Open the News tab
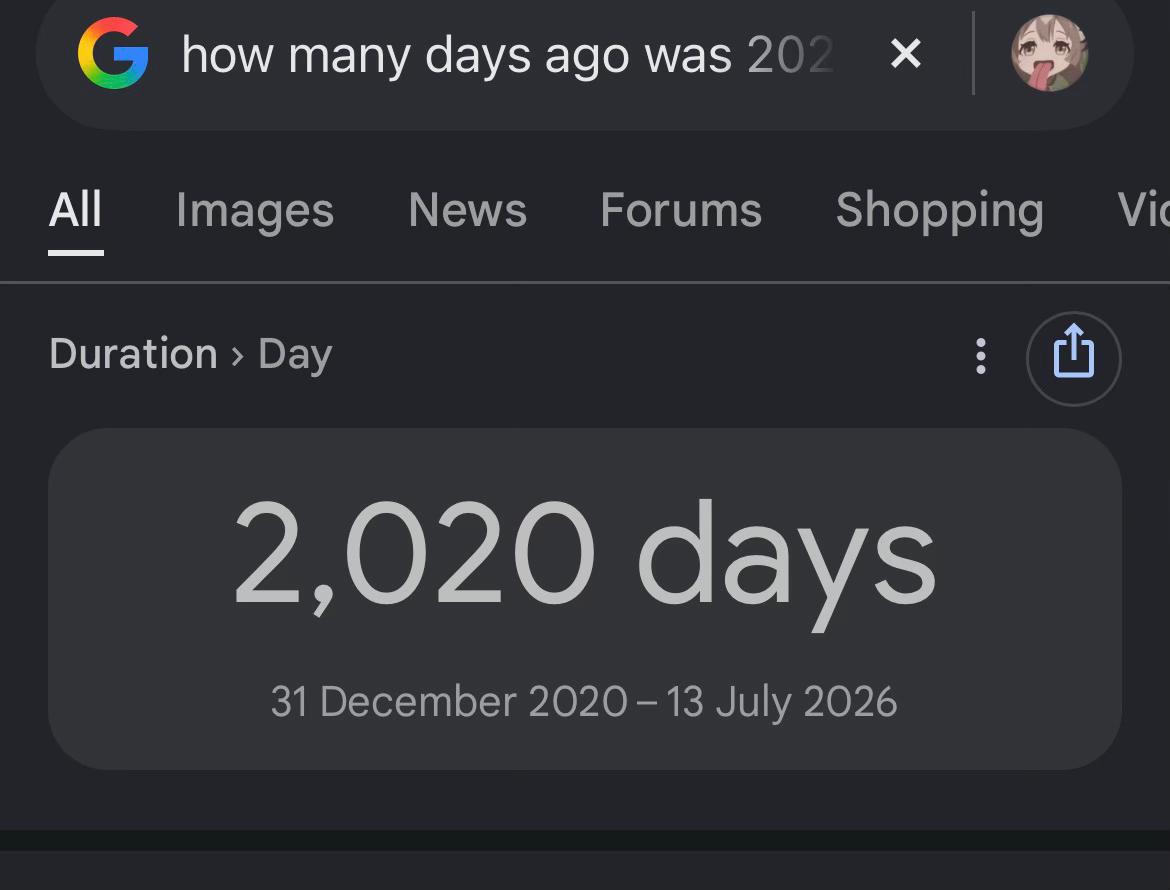This screenshot has width=1170, height=890. point(468,210)
